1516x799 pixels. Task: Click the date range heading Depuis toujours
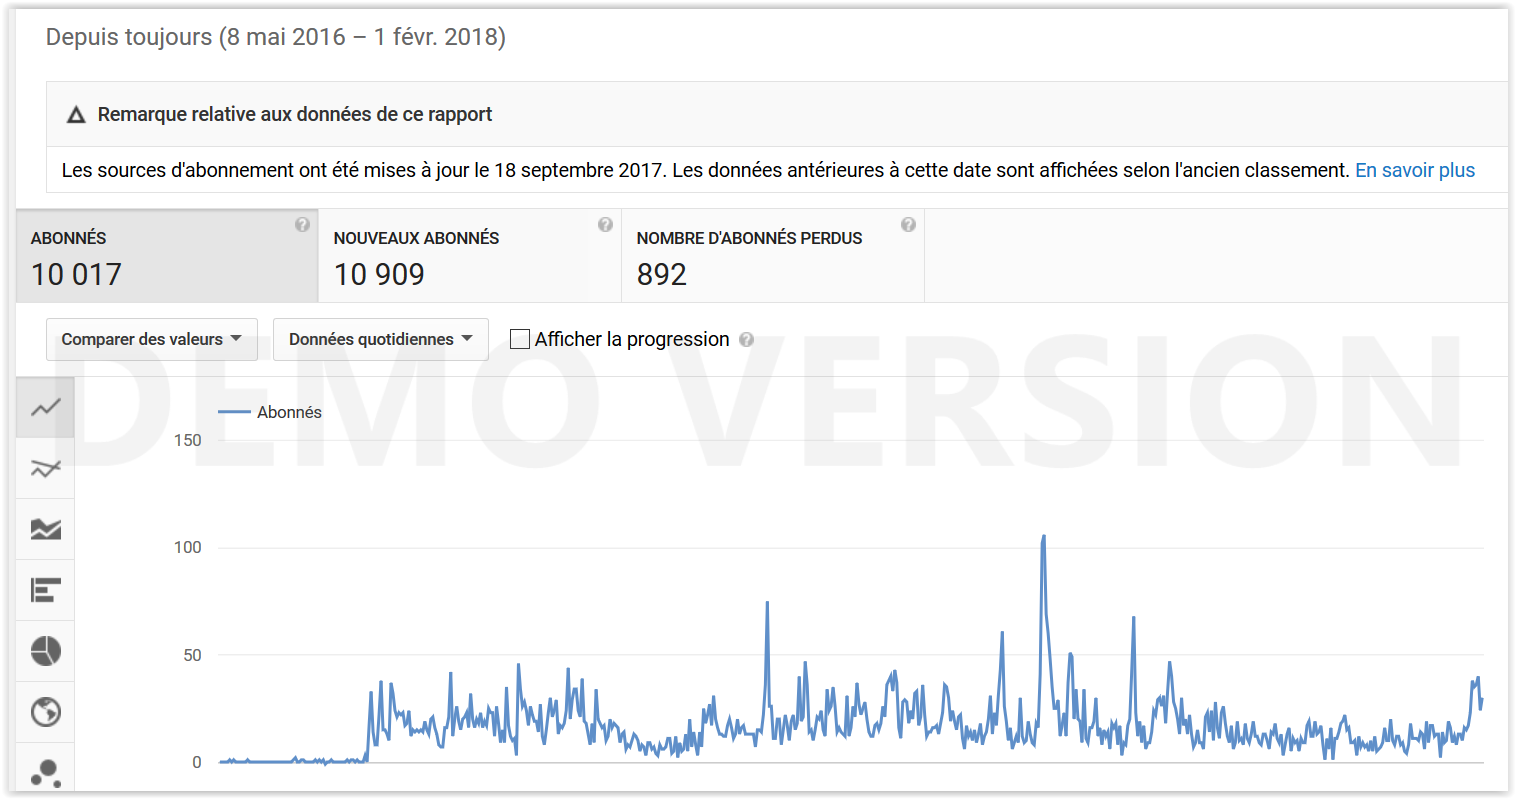click(x=276, y=37)
